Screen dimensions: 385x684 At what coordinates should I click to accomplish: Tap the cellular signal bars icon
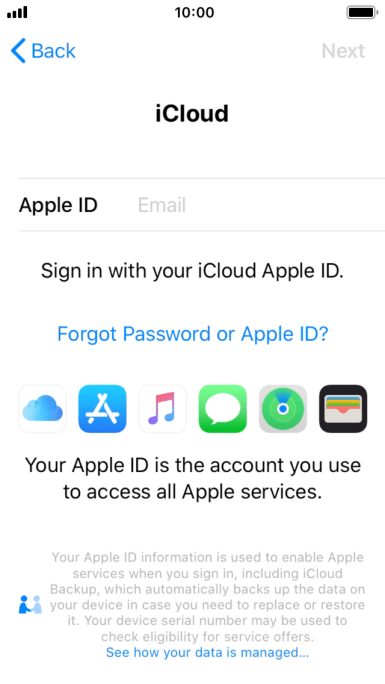coord(17,13)
